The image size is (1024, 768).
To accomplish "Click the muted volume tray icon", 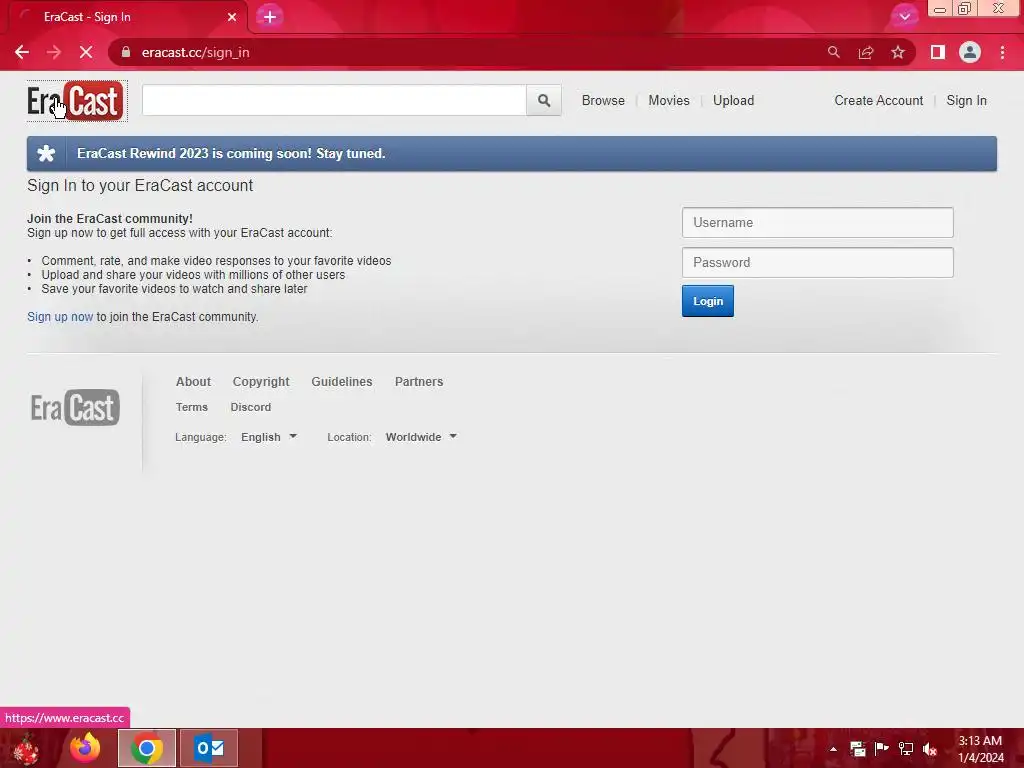I will 930,749.
